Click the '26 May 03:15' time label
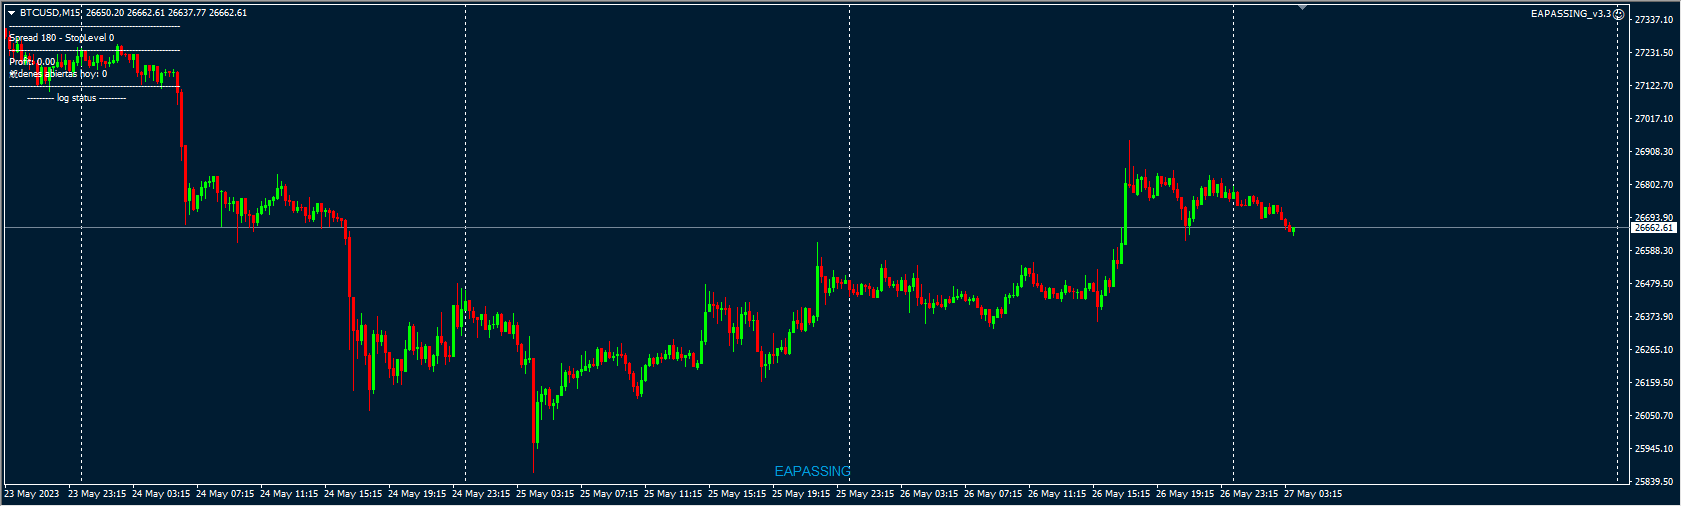The height and width of the screenshot is (507, 1682). (929, 494)
